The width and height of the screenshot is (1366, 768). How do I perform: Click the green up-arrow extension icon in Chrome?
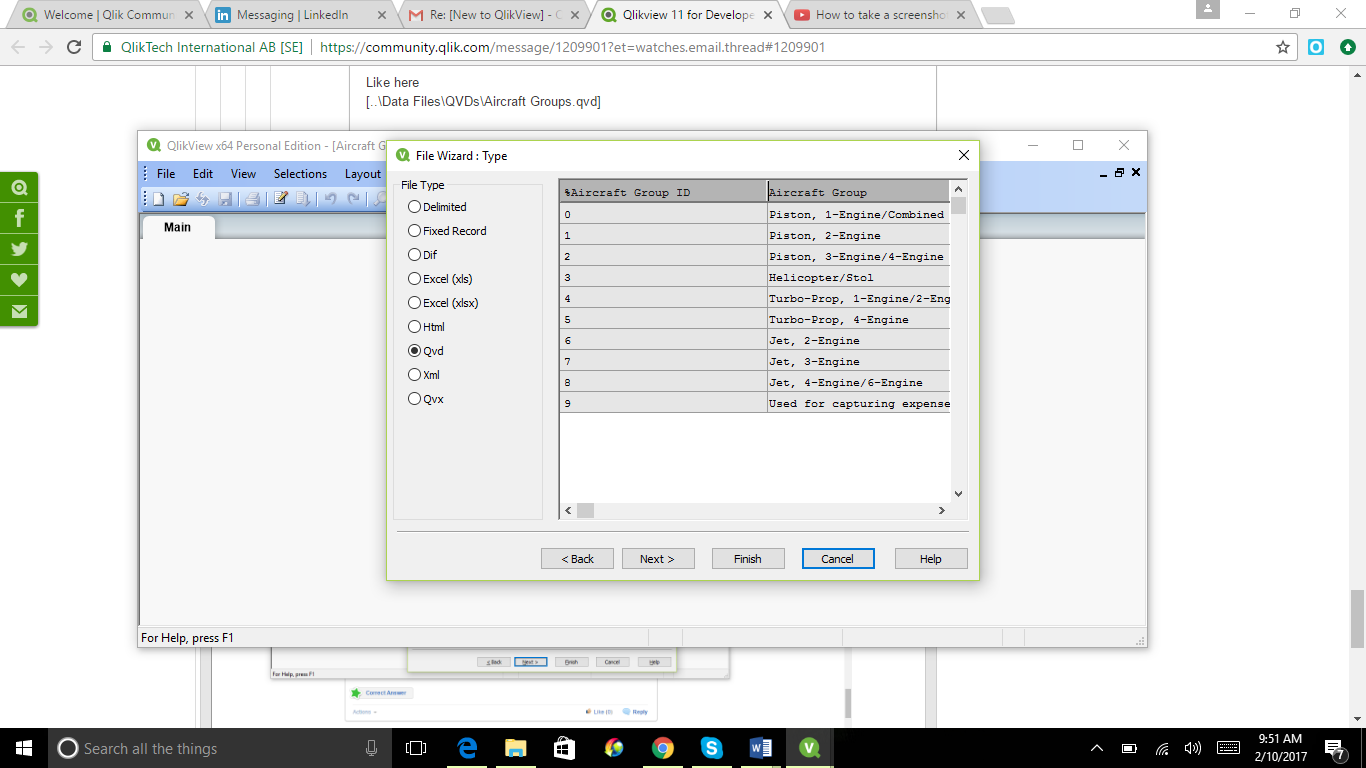tap(1347, 47)
